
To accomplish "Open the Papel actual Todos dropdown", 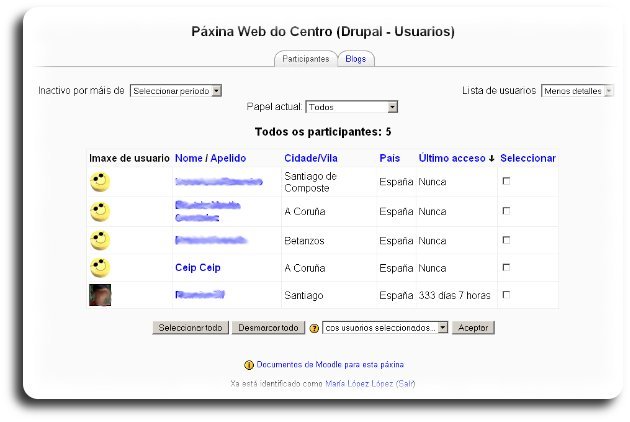I will [x=352, y=107].
